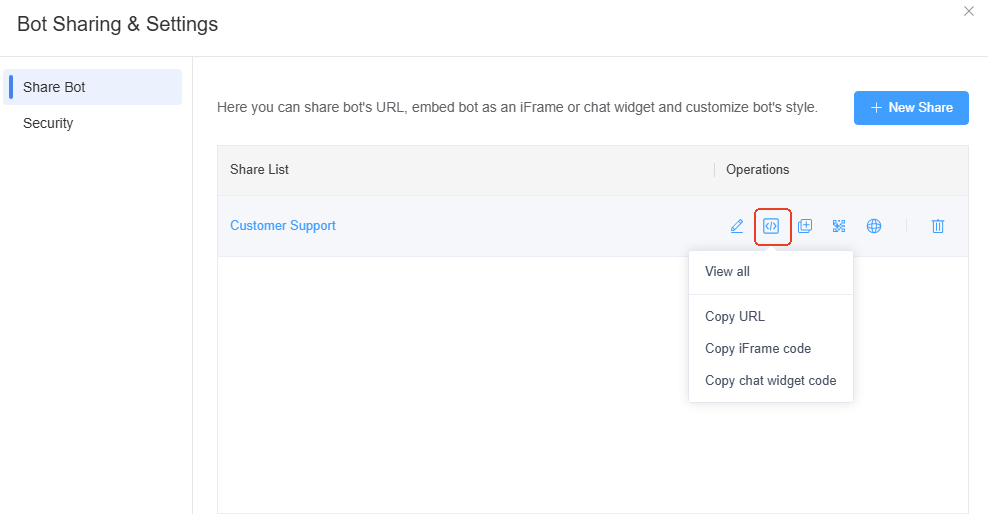
Task: Click the New Share button
Action: click(911, 108)
